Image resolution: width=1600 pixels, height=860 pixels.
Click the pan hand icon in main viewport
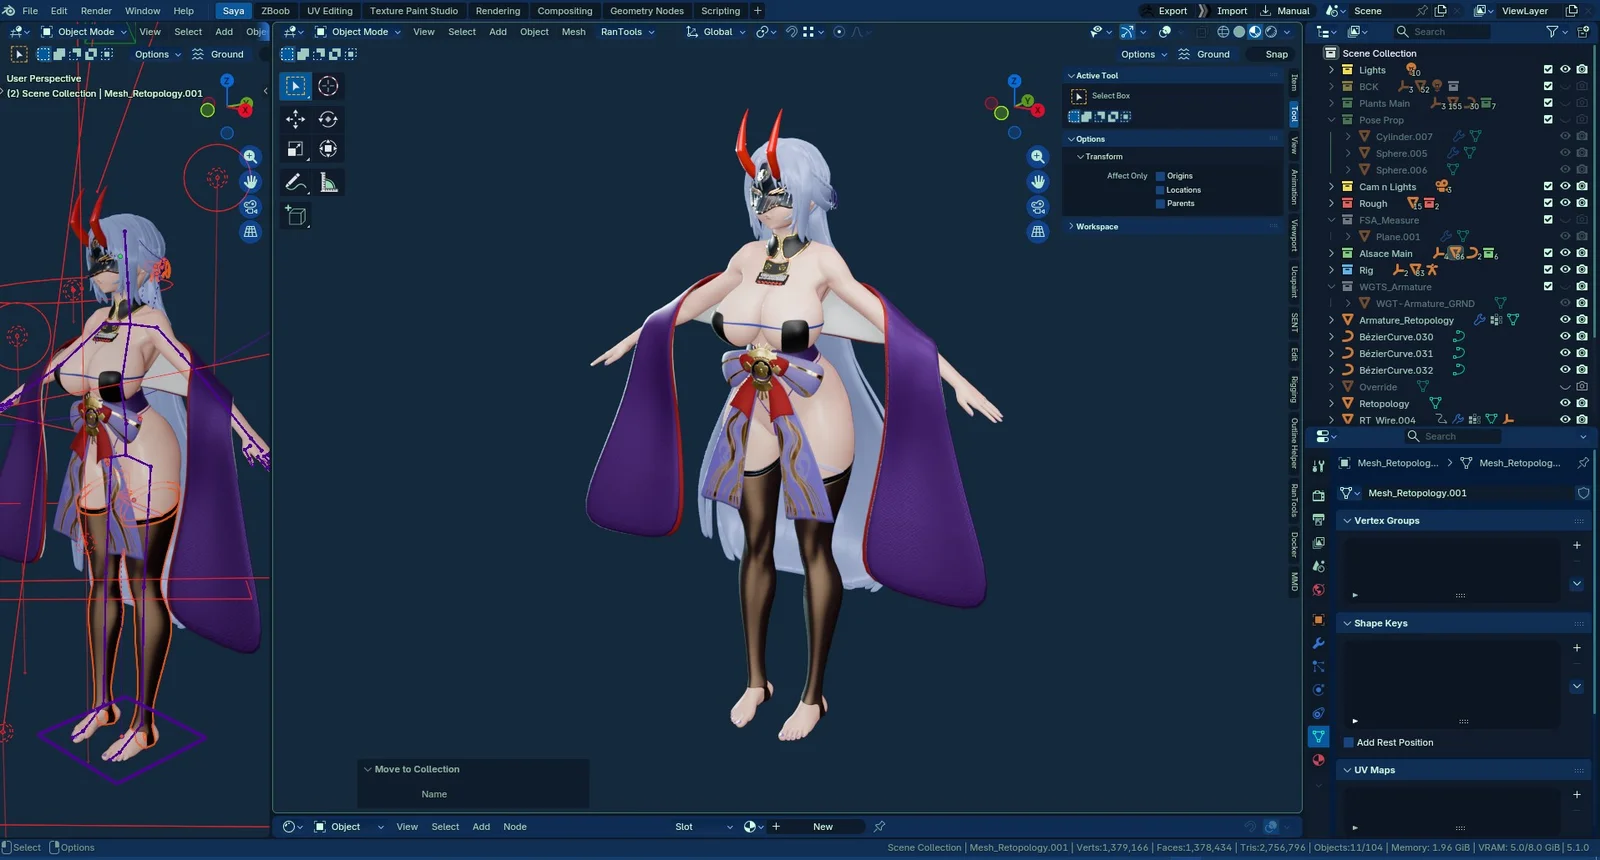point(1038,182)
